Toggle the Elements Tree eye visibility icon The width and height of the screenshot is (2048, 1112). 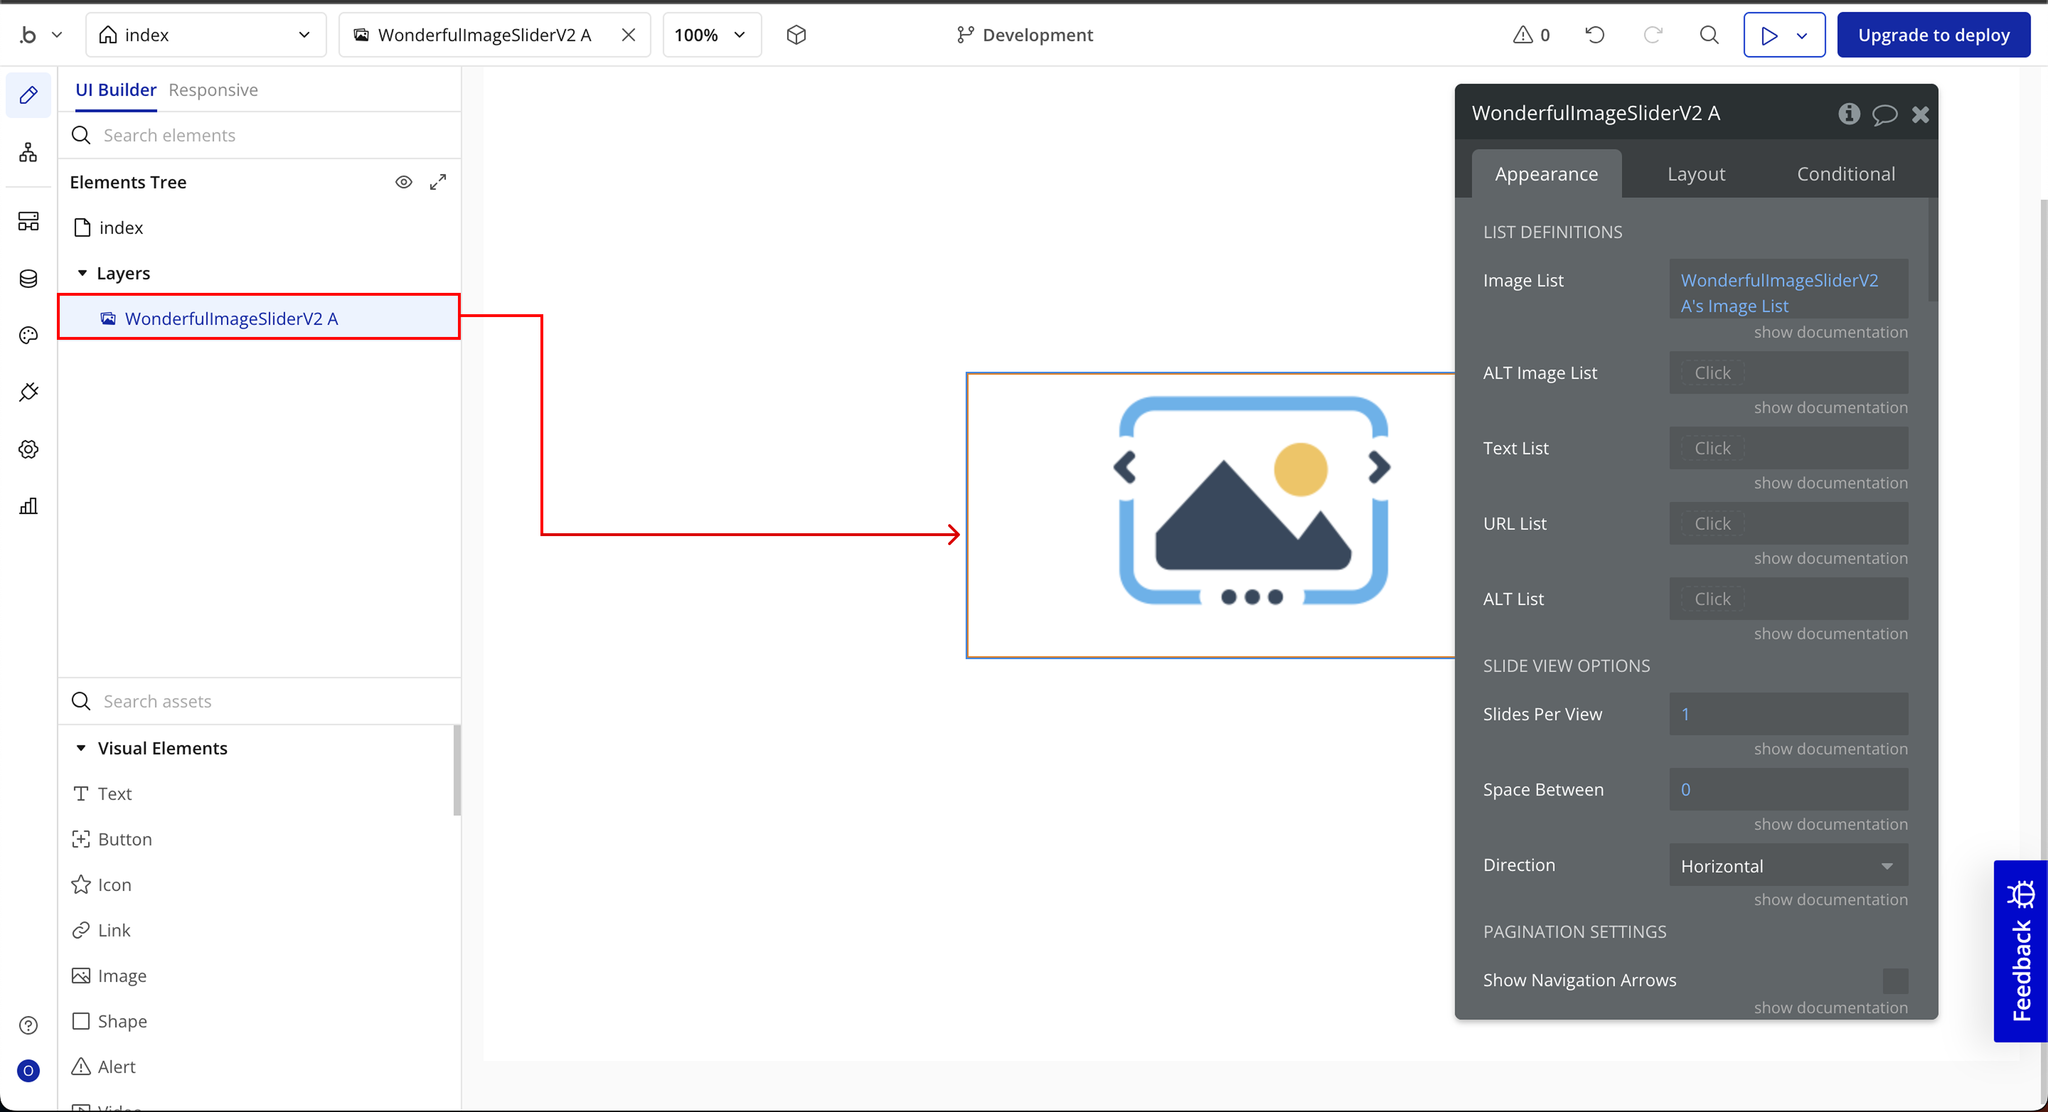click(404, 182)
